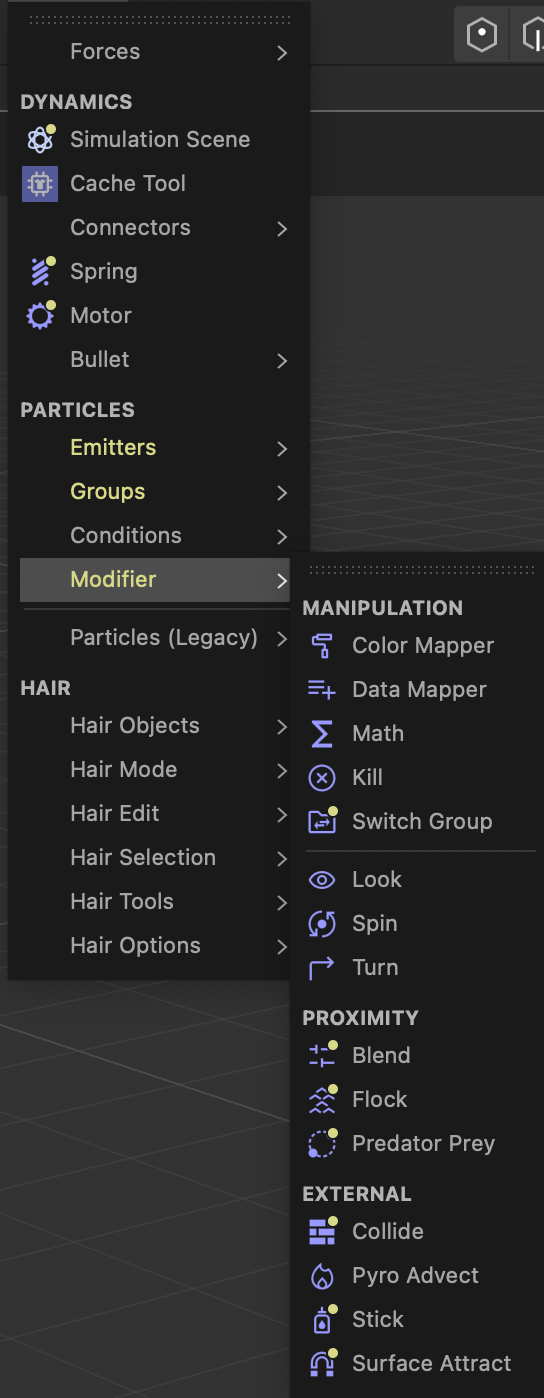Select the Math sigma icon
The width and height of the screenshot is (544, 1398).
tap(322, 733)
